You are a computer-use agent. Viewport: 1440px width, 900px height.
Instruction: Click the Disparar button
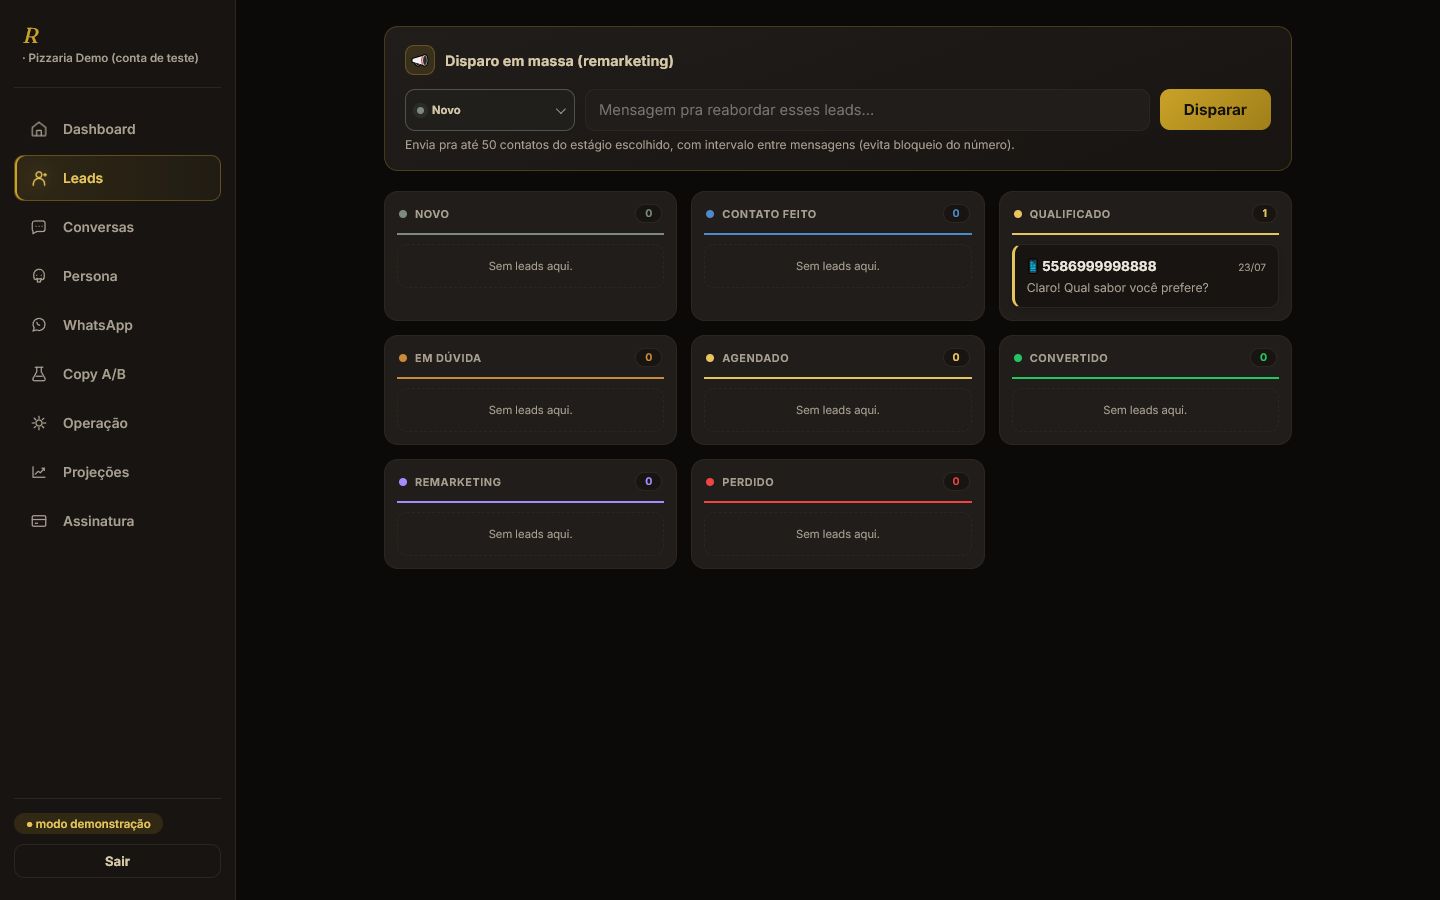1215,110
